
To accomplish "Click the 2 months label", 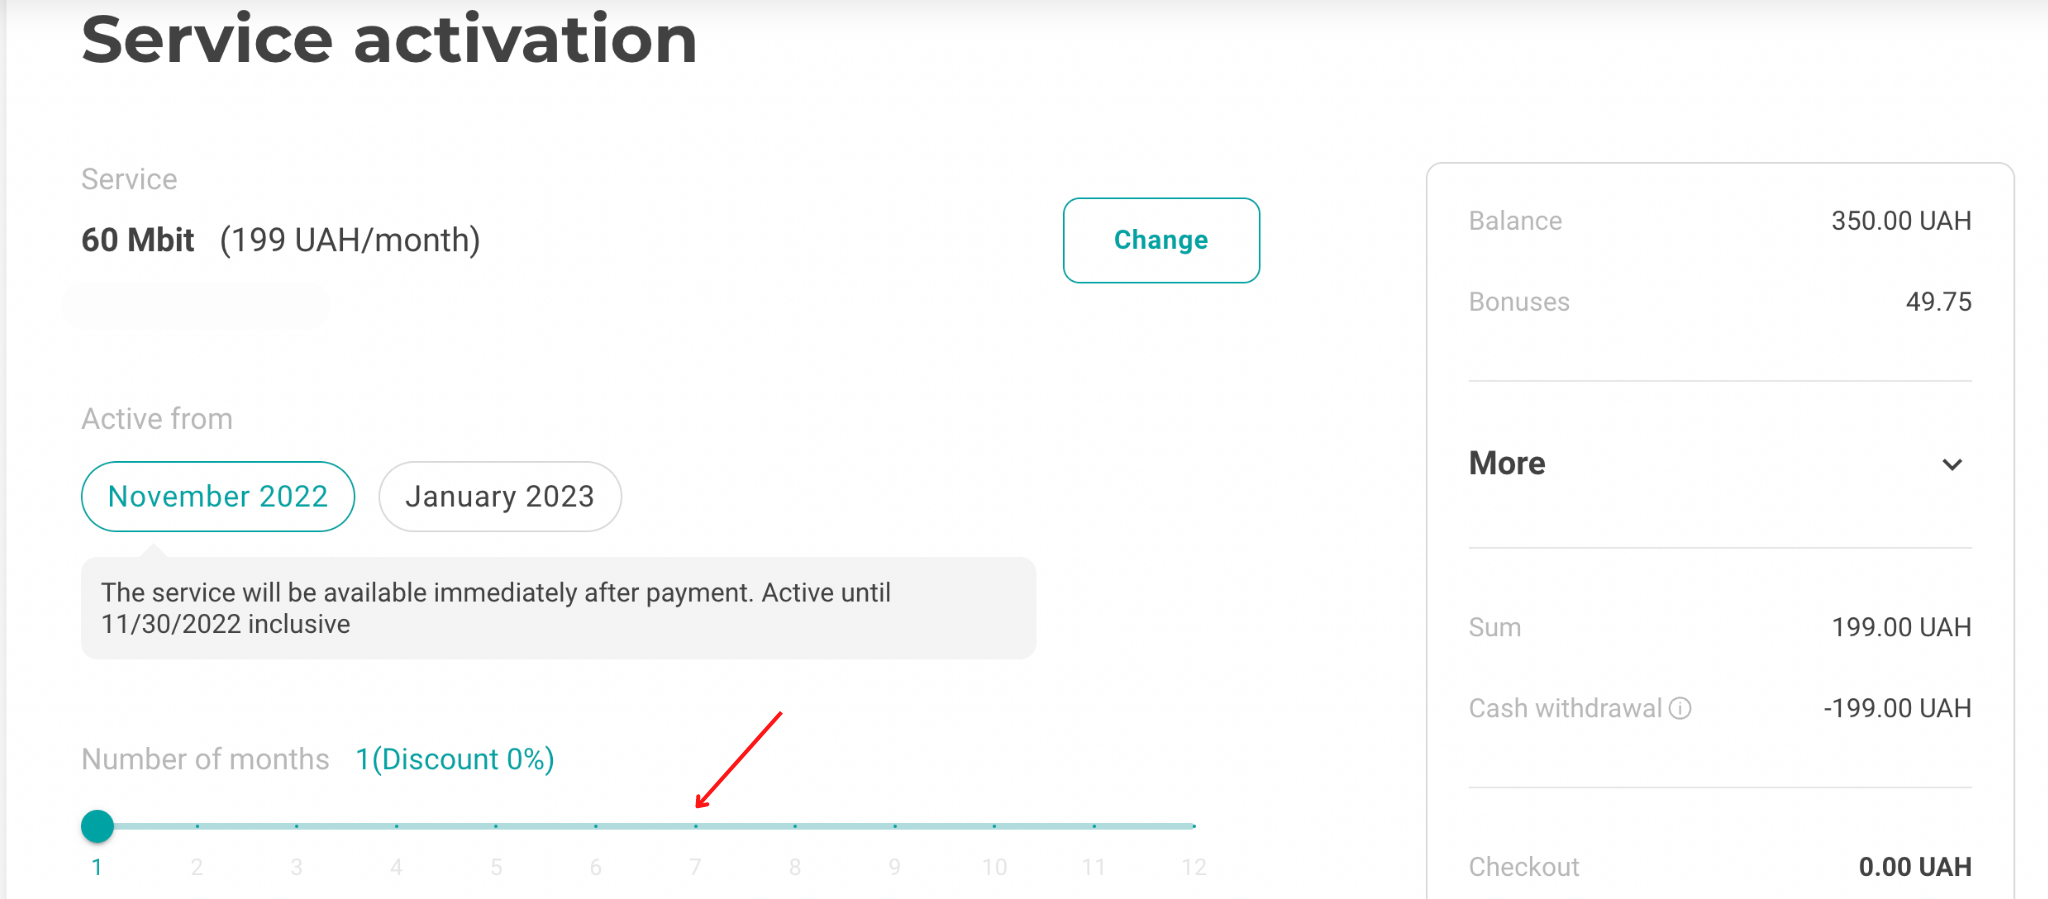I will [x=197, y=867].
